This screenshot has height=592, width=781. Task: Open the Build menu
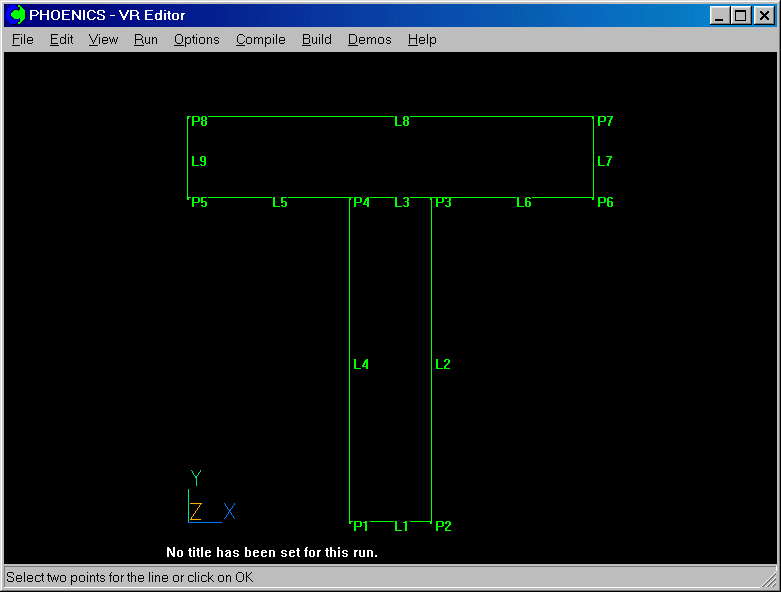(316, 40)
